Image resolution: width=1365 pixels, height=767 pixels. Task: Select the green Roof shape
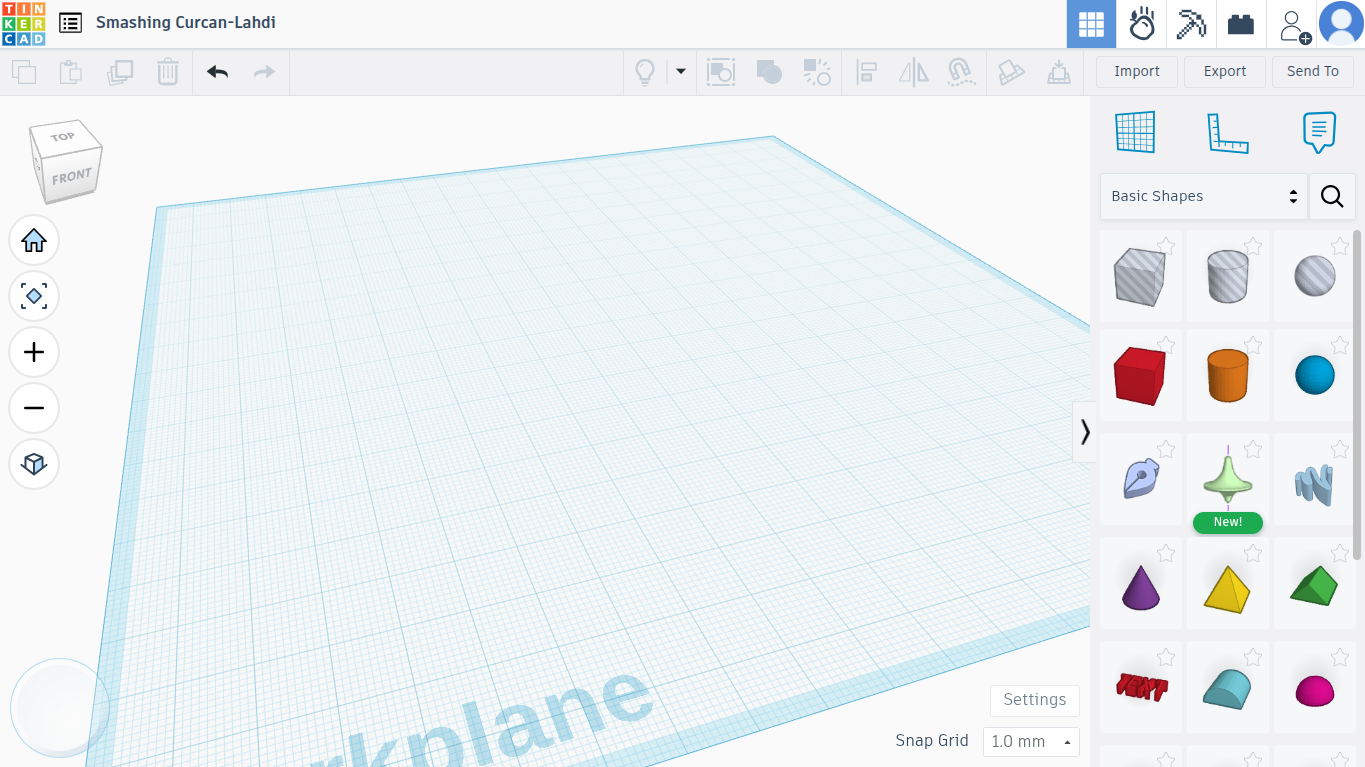(1315, 584)
